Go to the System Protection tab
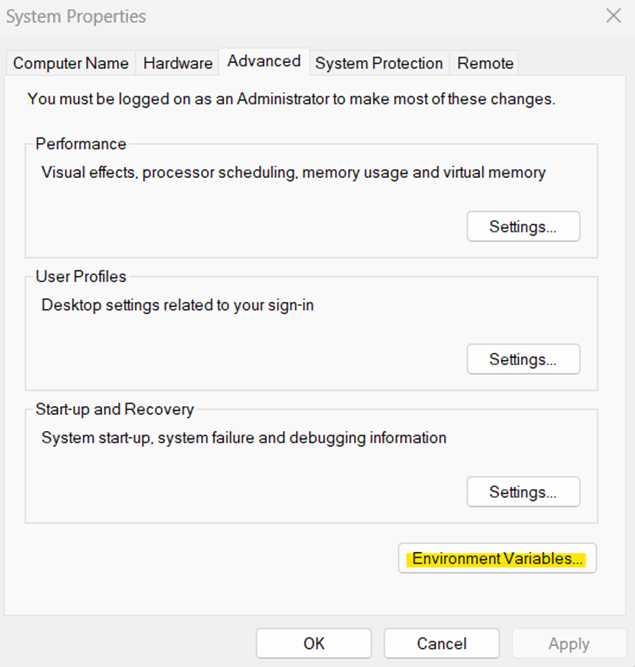This screenshot has width=635, height=667. [379, 63]
